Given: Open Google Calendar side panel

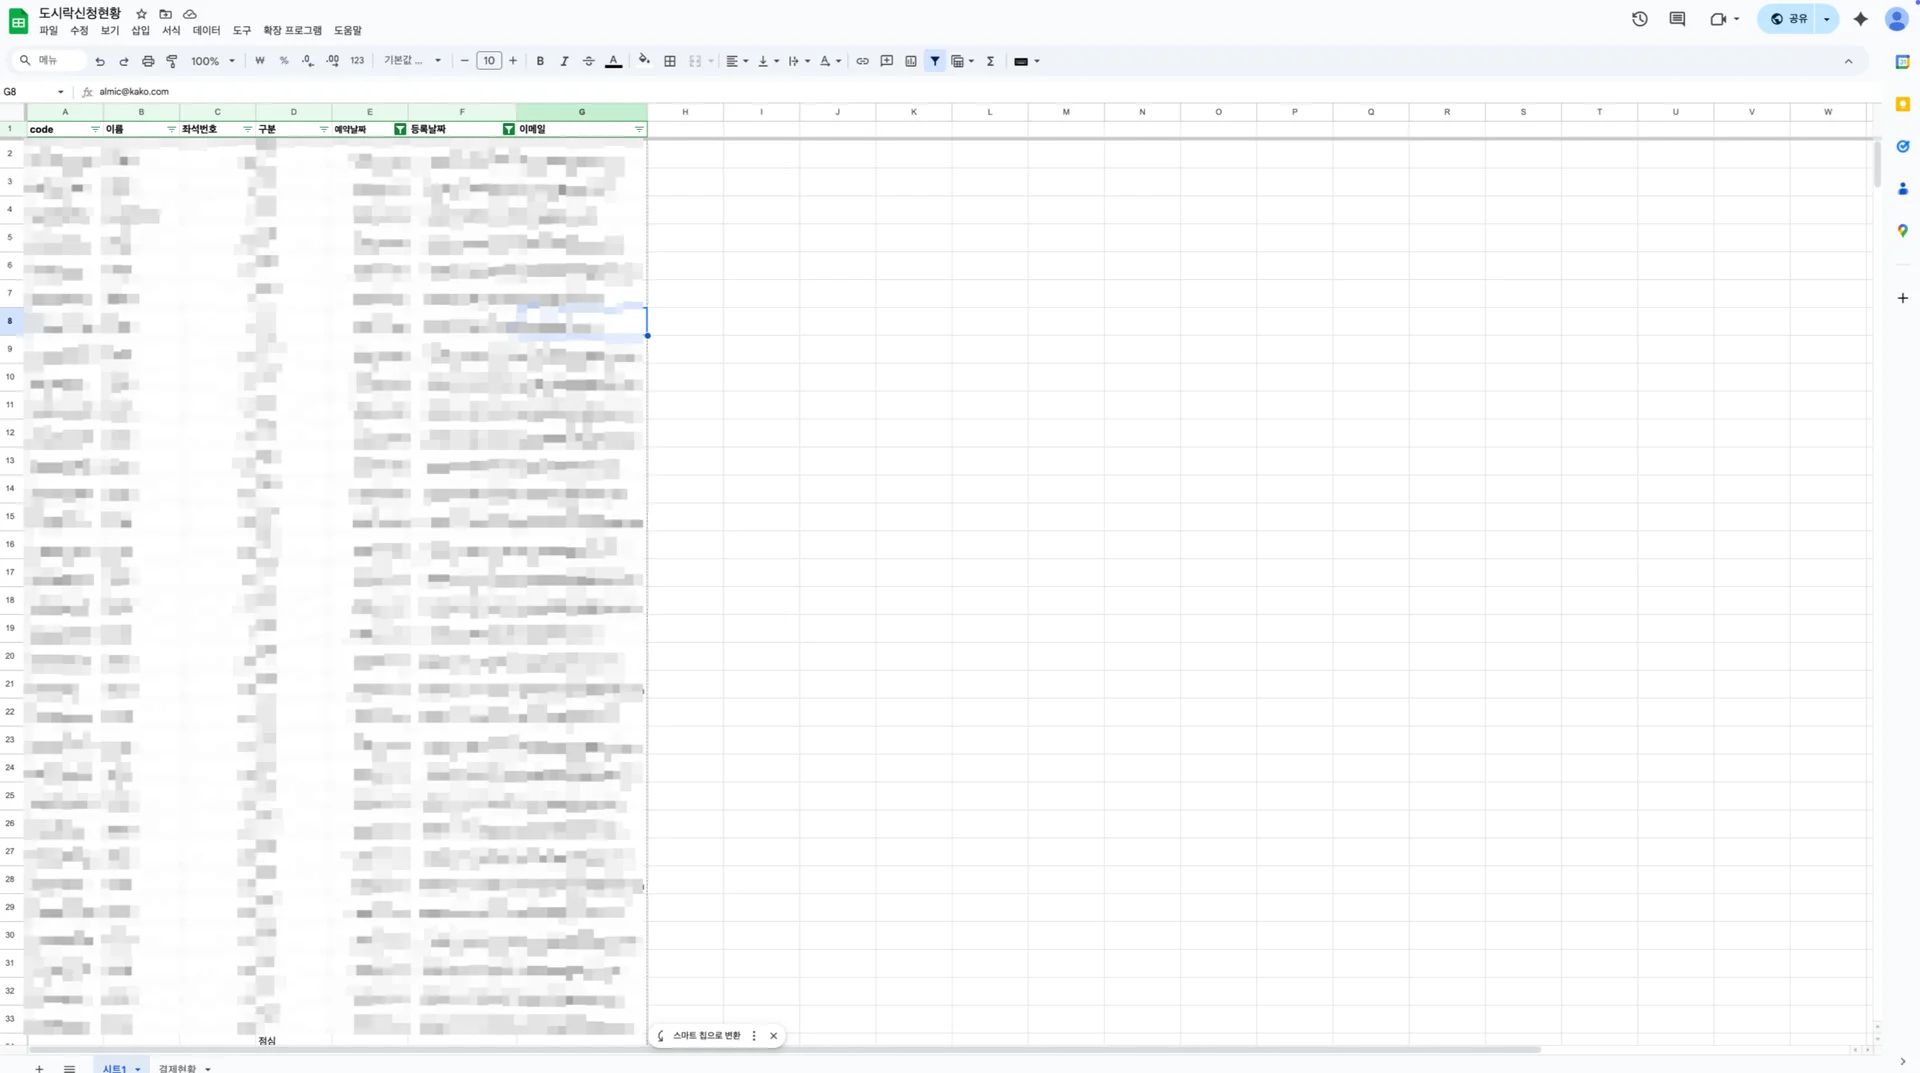Looking at the screenshot, I should click(1903, 62).
